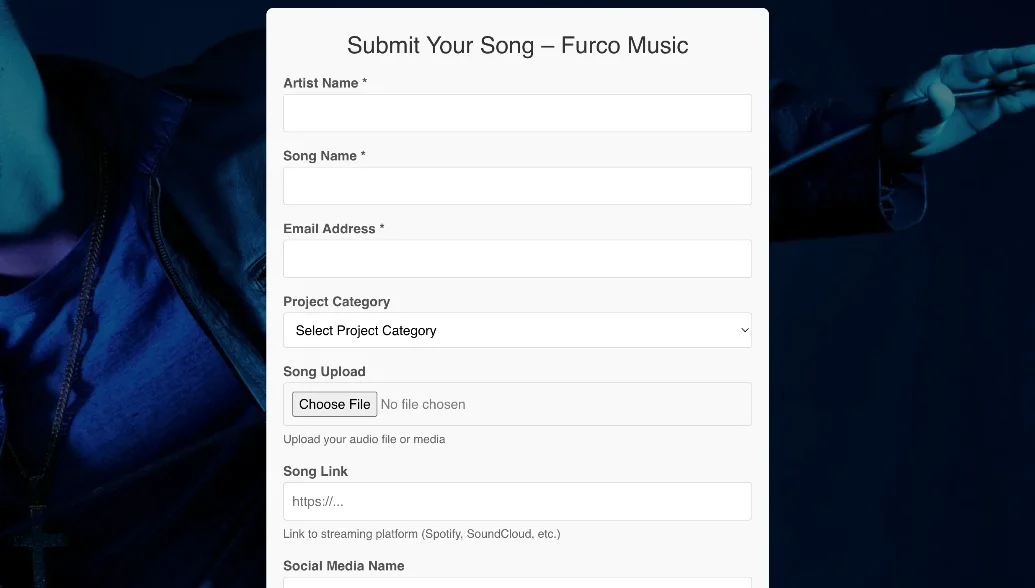Viewport: 1035px width, 588px height.
Task: Click the 'Upload your audio file or media' hint
Action: tap(364, 439)
